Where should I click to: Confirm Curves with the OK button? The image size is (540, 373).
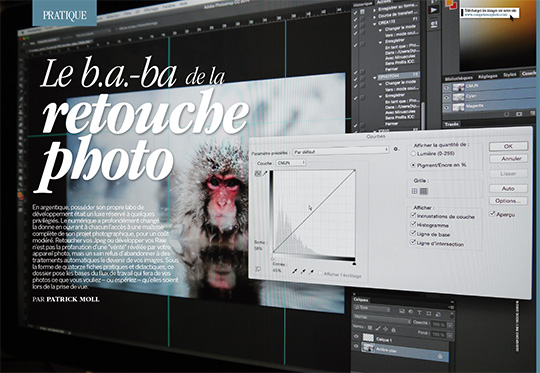(508, 146)
